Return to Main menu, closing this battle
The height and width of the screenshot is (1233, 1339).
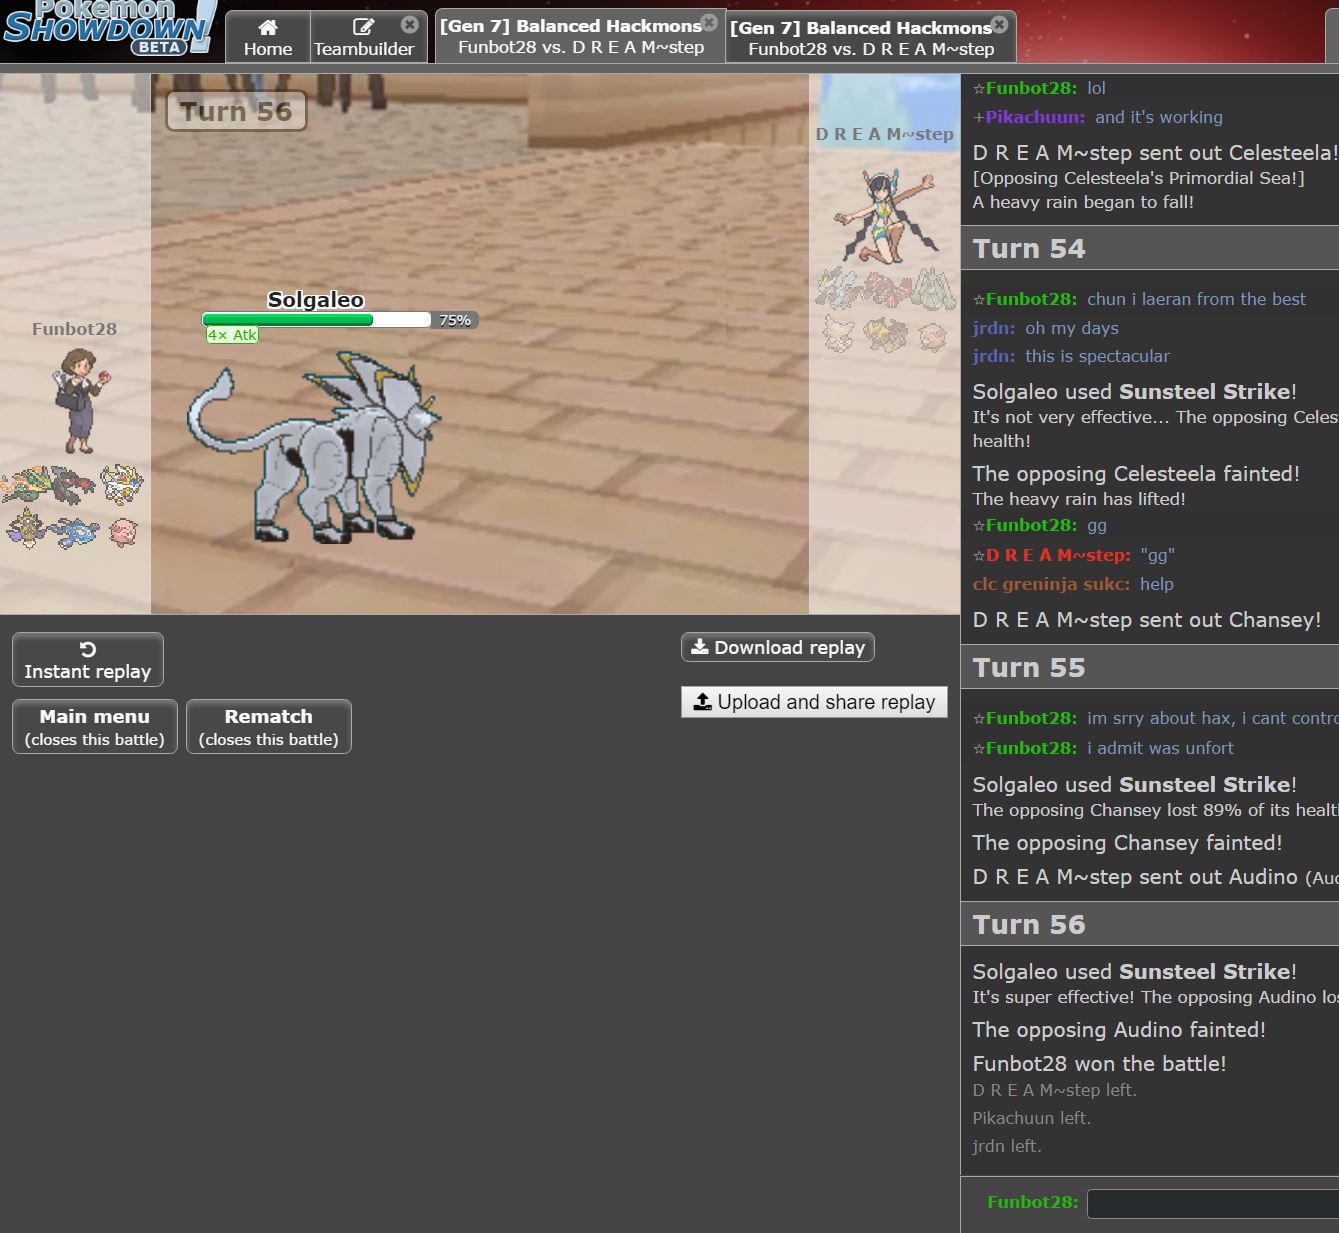95,727
